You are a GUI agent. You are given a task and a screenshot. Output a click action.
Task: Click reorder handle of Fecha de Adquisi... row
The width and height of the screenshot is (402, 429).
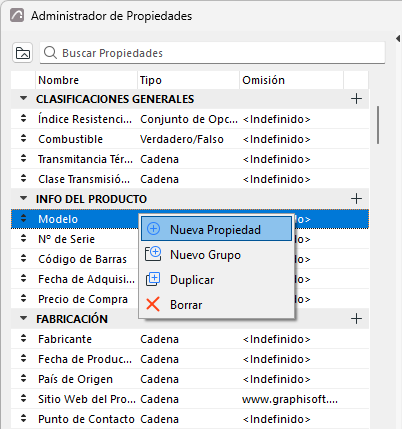click(23, 279)
